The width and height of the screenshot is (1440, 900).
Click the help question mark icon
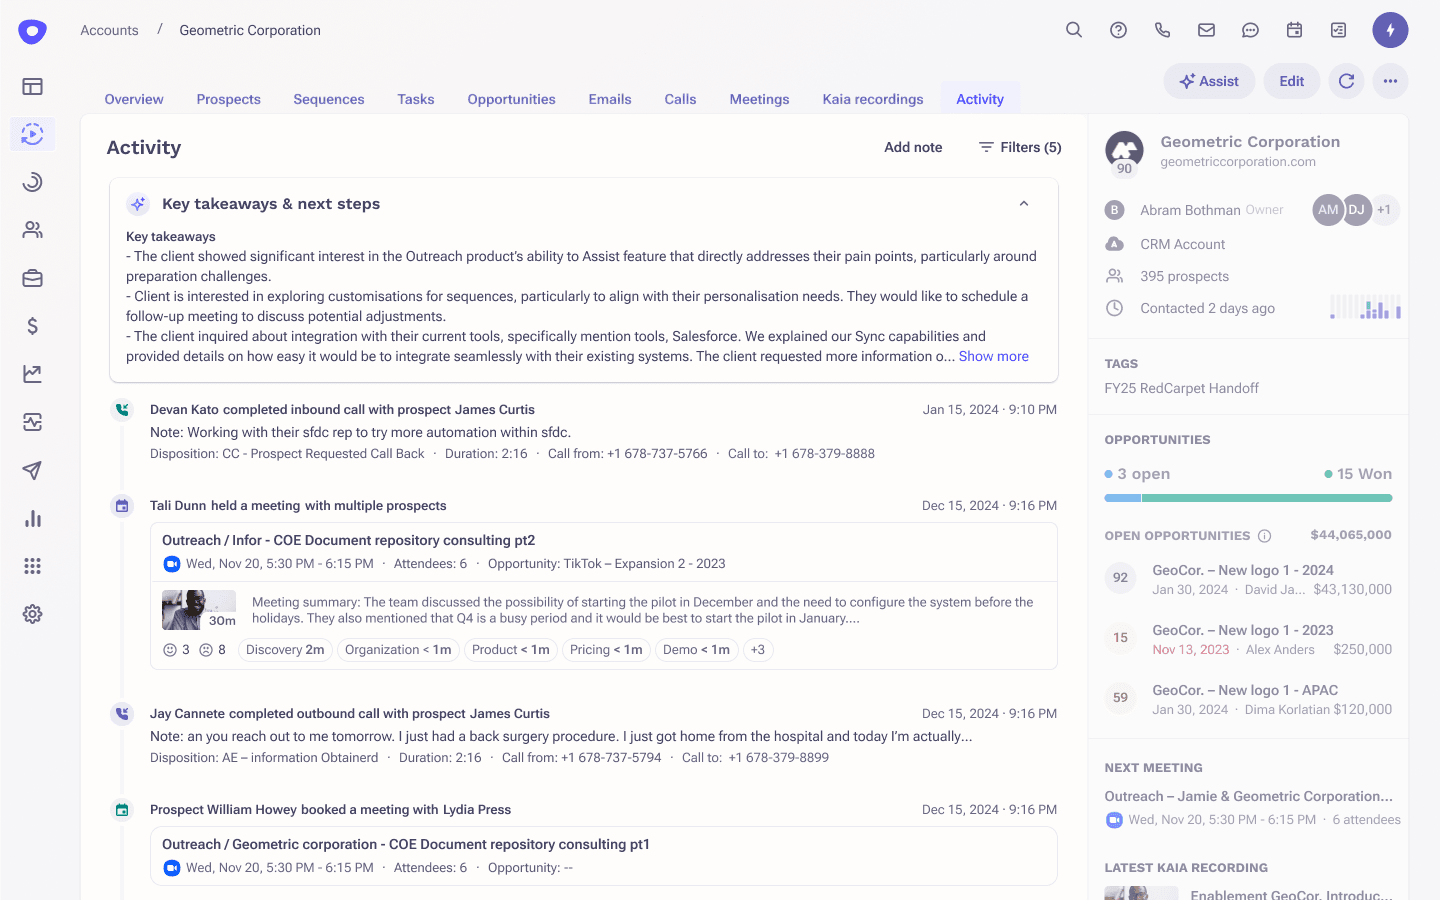pos(1118,30)
